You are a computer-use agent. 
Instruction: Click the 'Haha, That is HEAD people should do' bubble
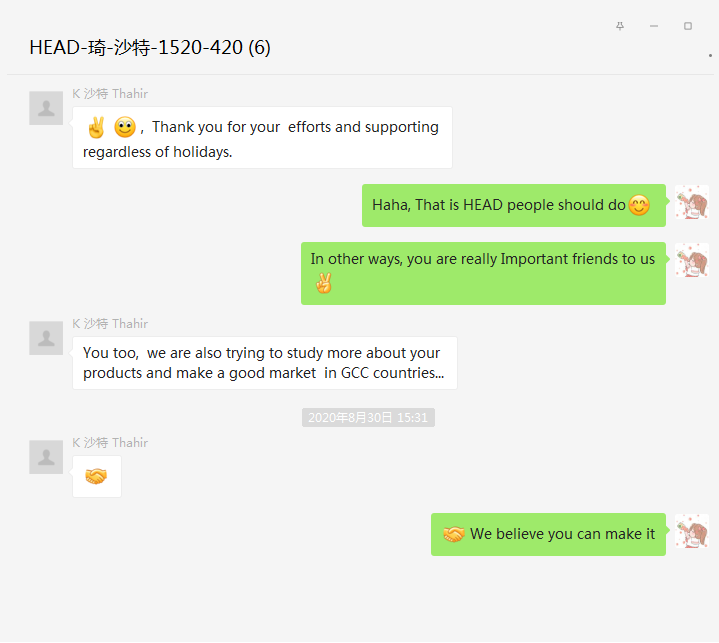(513, 205)
